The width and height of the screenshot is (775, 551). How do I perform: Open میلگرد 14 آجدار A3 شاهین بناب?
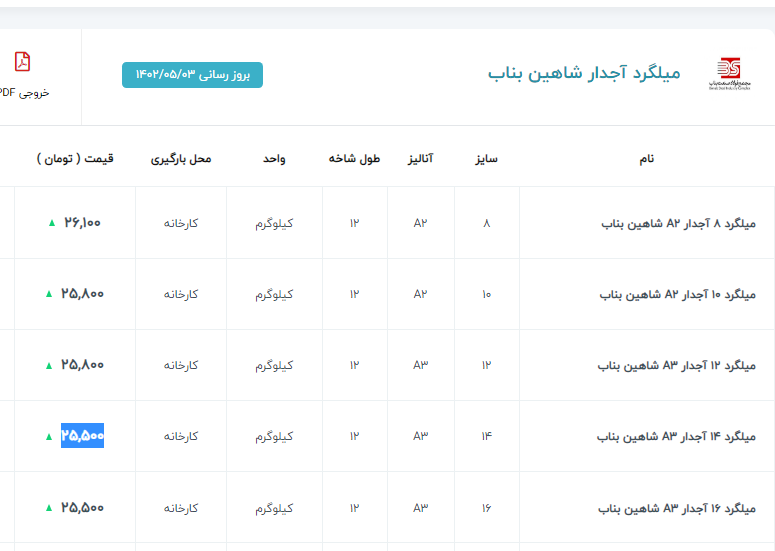(x=676, y=437)
